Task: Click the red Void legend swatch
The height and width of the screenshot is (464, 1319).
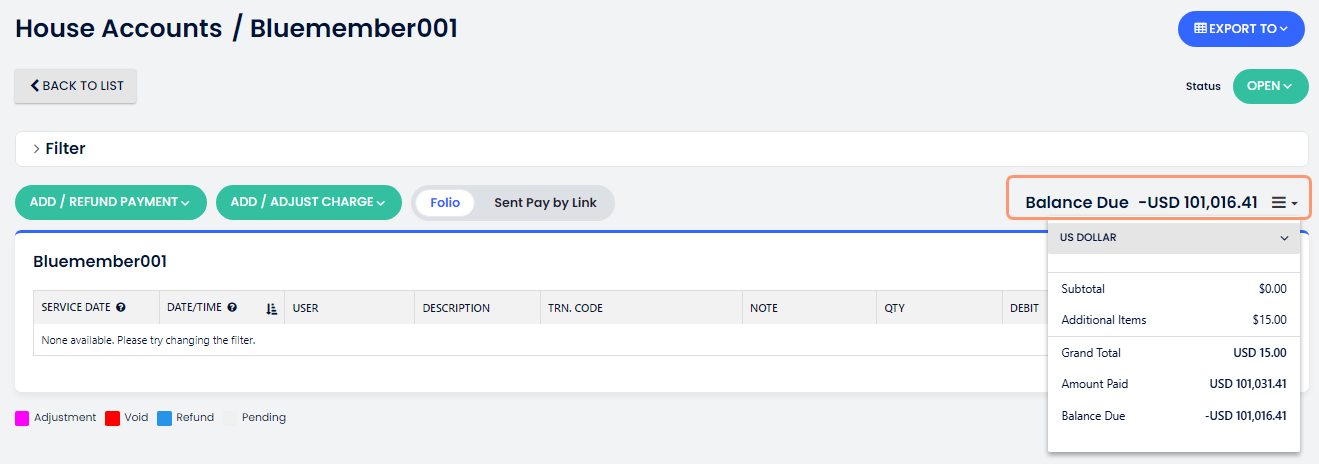Action: pyautogui.click(x=113, y=418)
